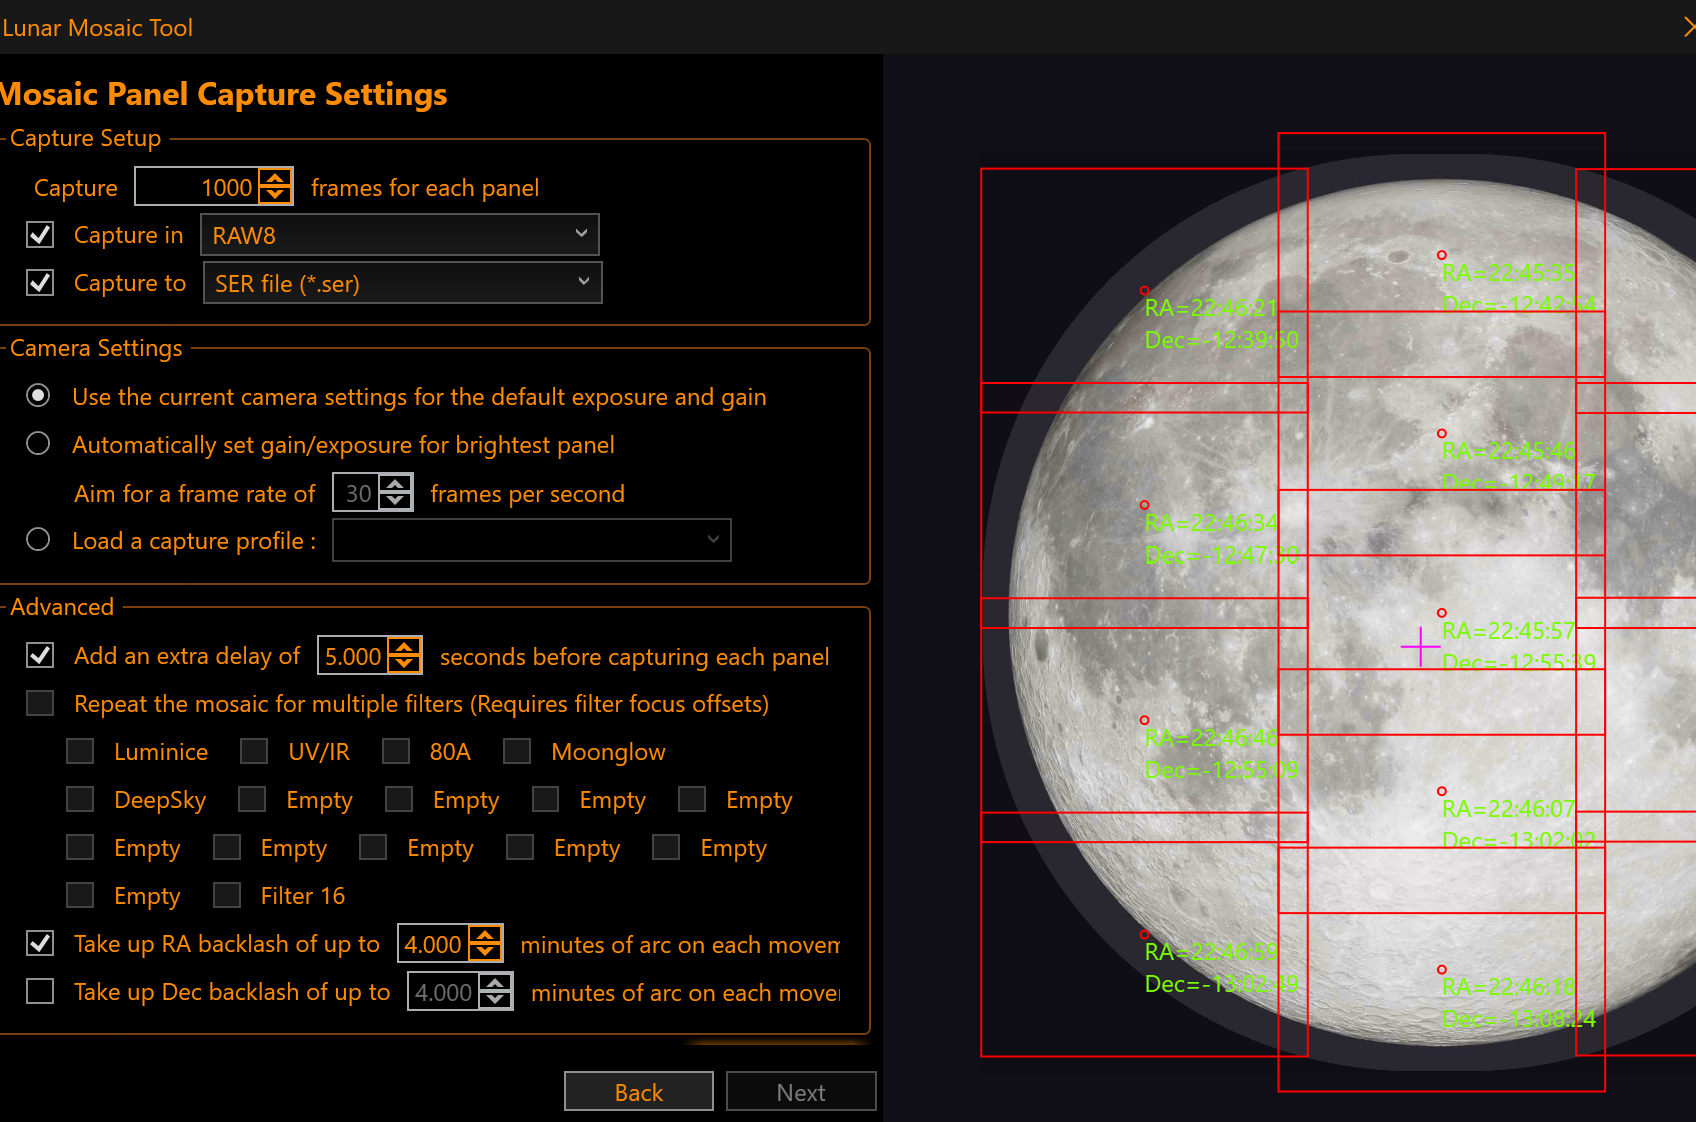This screenshot has width=1696, height=1122.
Task: Click the Next button
Action: 801,1092
